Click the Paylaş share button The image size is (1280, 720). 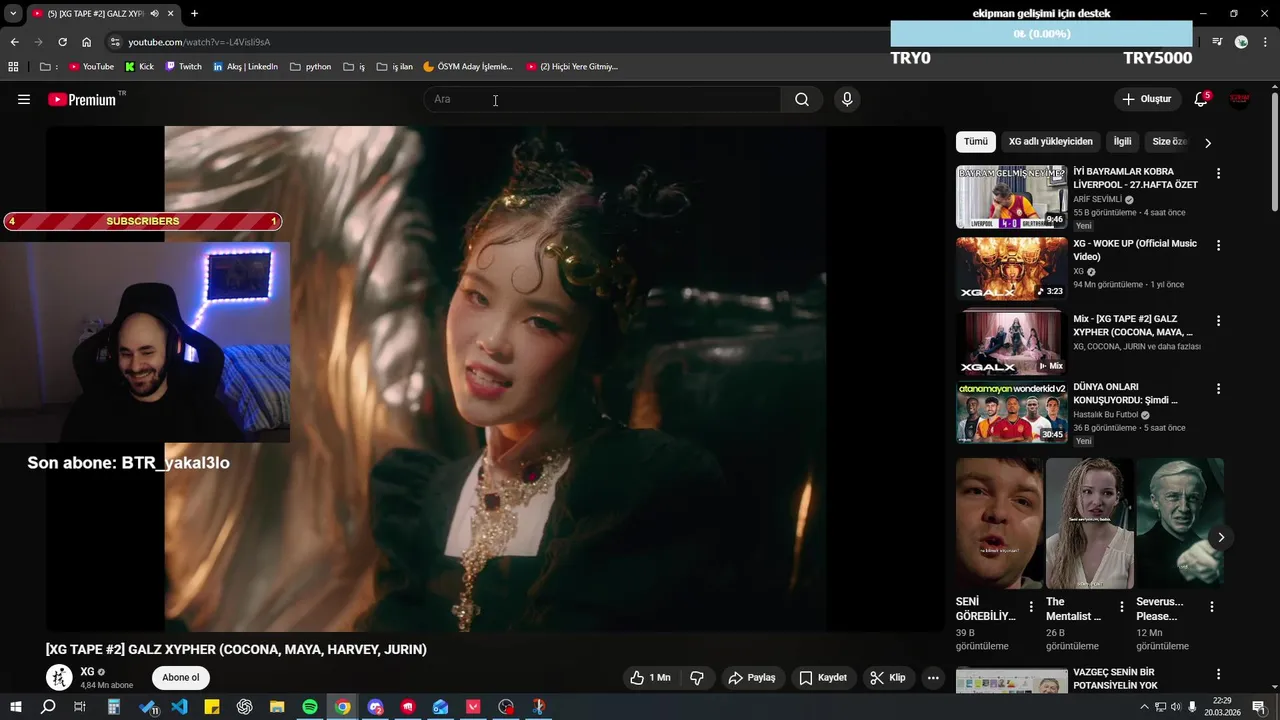tap(752, 678)
